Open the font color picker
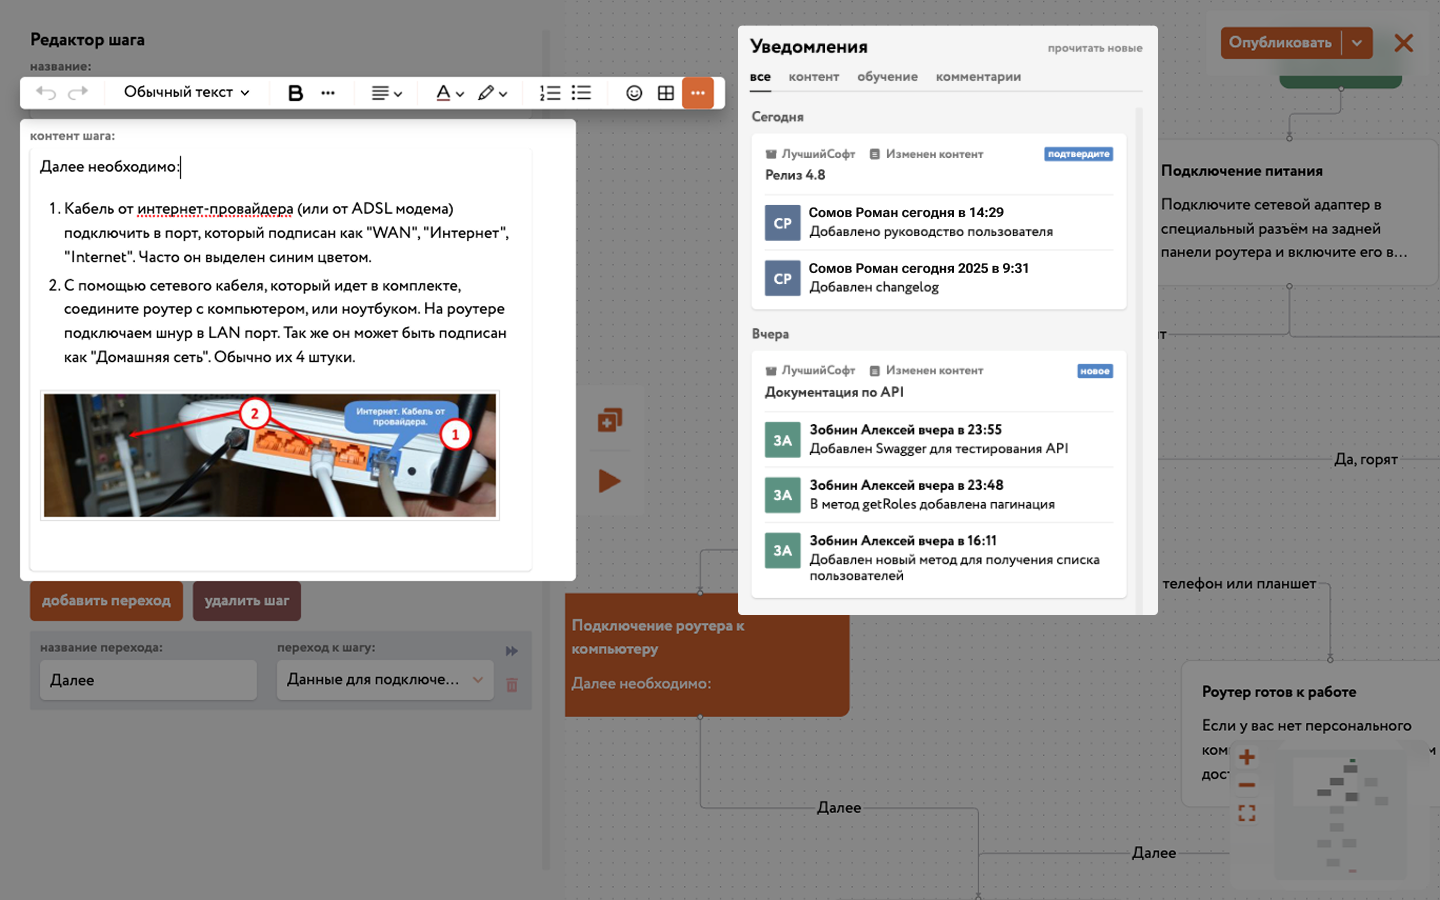Image resolution: width=1440 pixels, height=900 pixels. click(x=449, y=93)
